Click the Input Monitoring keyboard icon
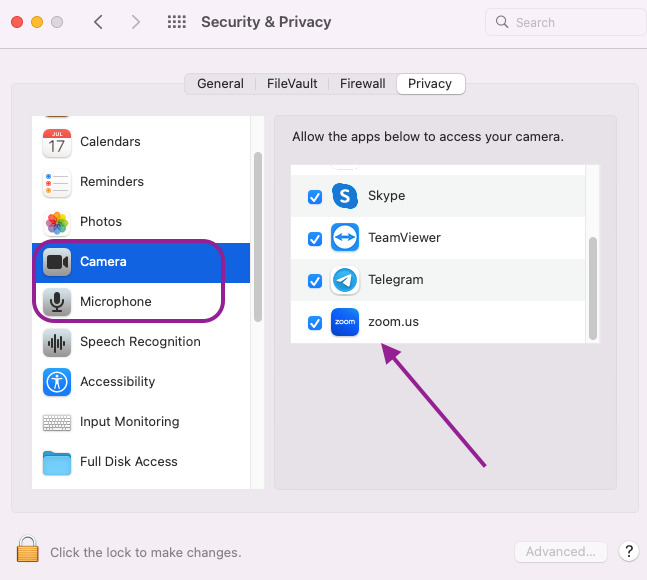This screenshot has height=580, width=647. tap(57, 422)
